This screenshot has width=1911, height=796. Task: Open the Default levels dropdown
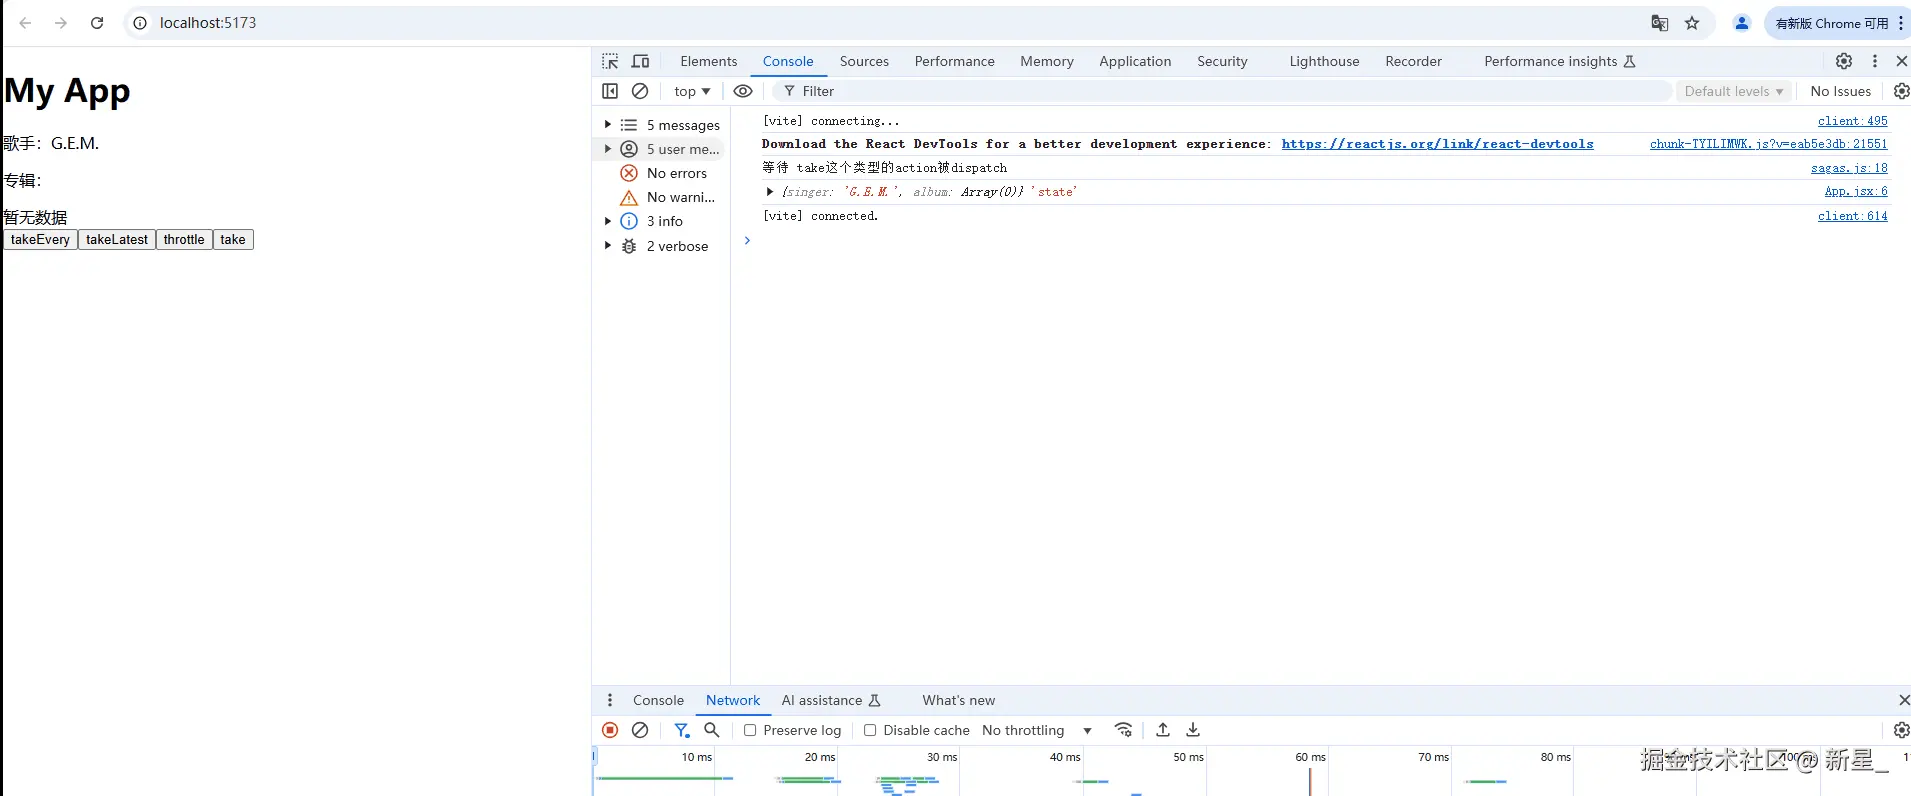tap(1734, 91)
